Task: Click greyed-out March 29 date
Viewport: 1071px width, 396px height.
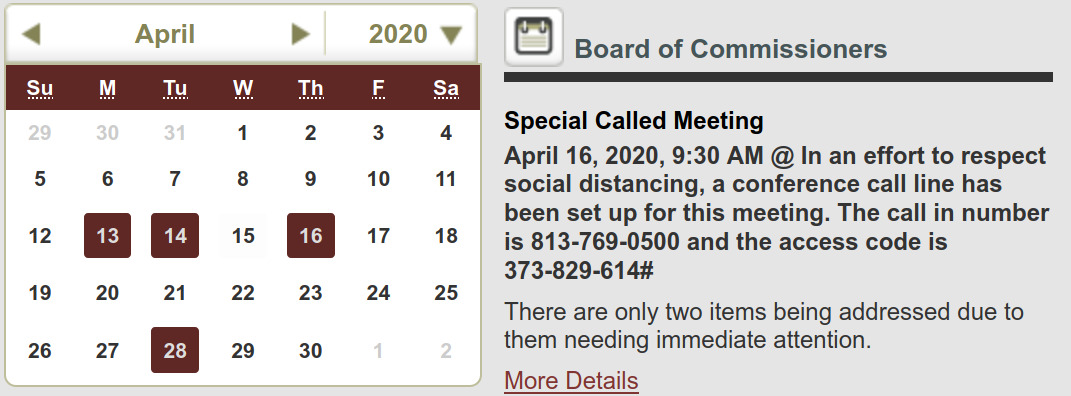Action: pos(40,133)
